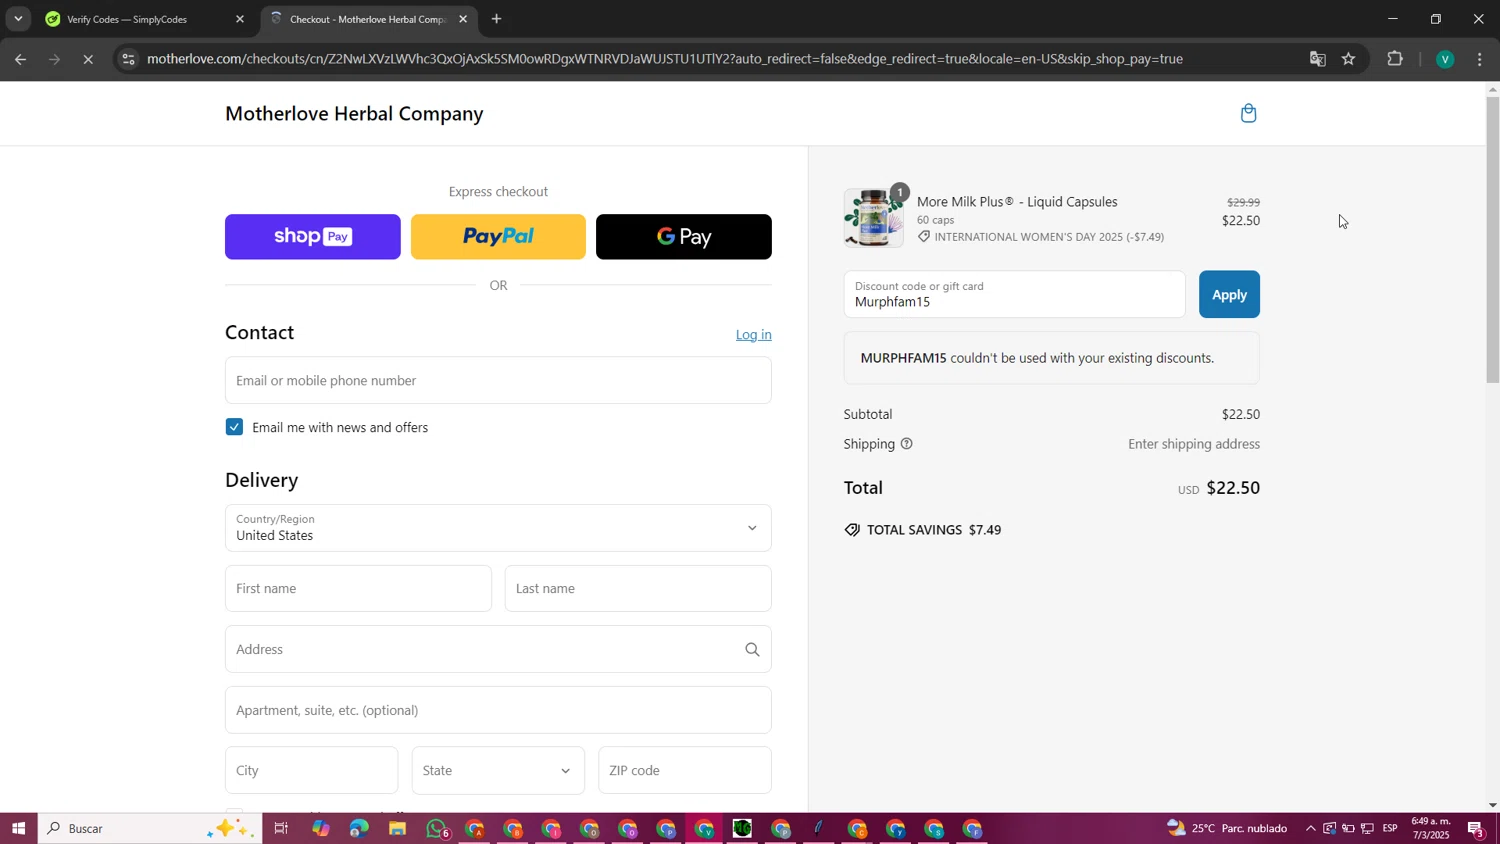The image size is (1500, 844).
Task: Switch to the Verify Codes SimplyCodes tab
Action: 145,19
